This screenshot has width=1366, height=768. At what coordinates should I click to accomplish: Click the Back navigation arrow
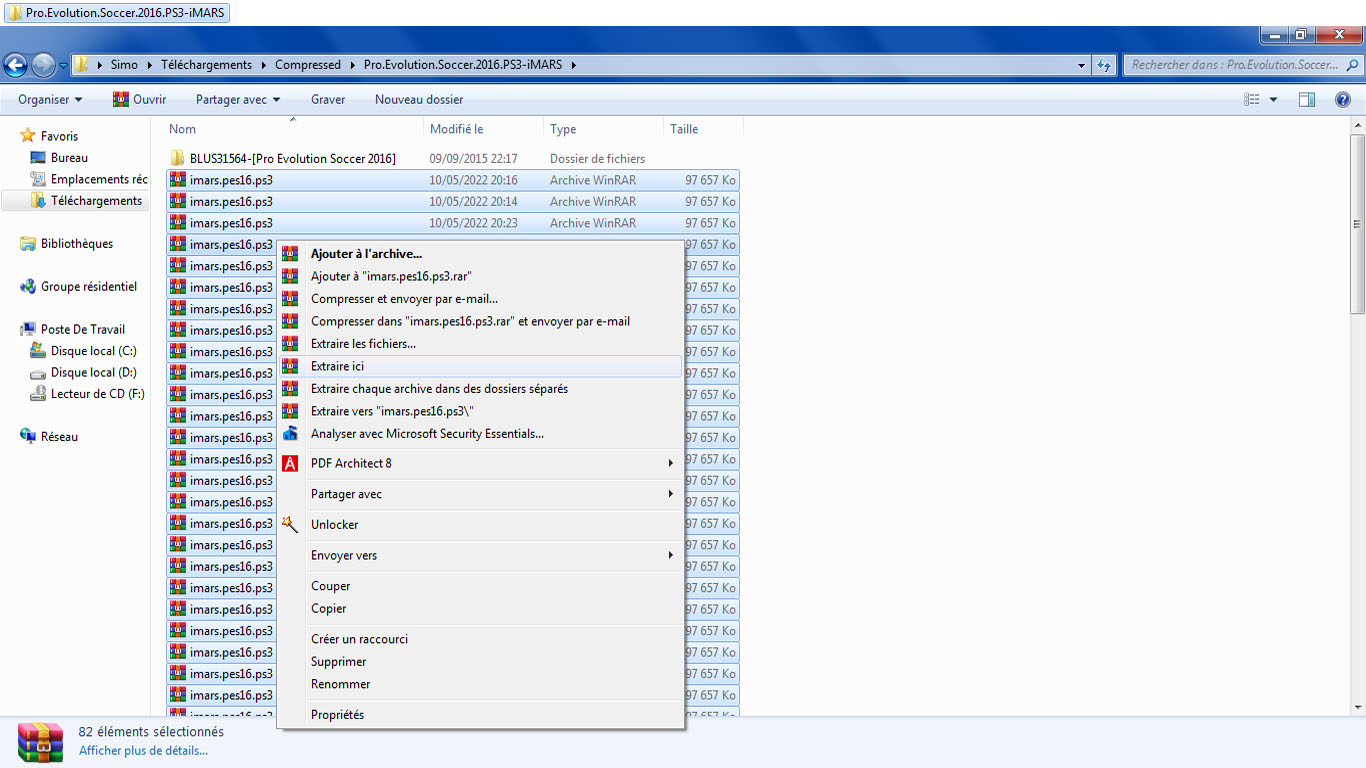click(x=16, y=66)
